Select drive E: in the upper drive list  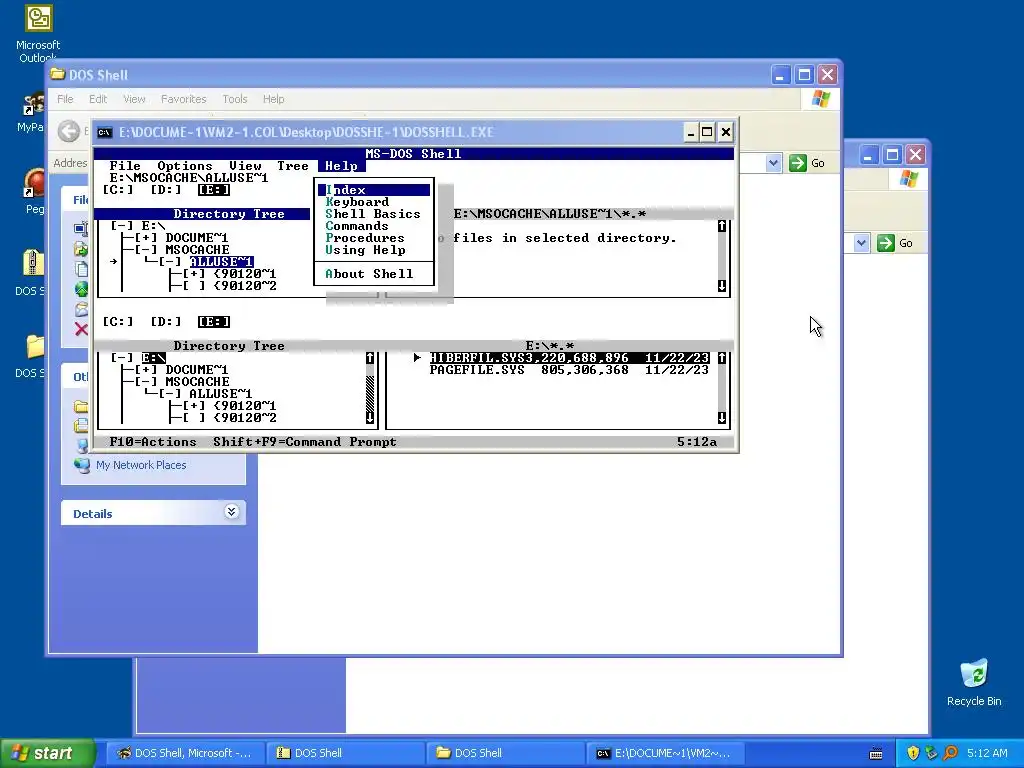[x=214, y=190]
